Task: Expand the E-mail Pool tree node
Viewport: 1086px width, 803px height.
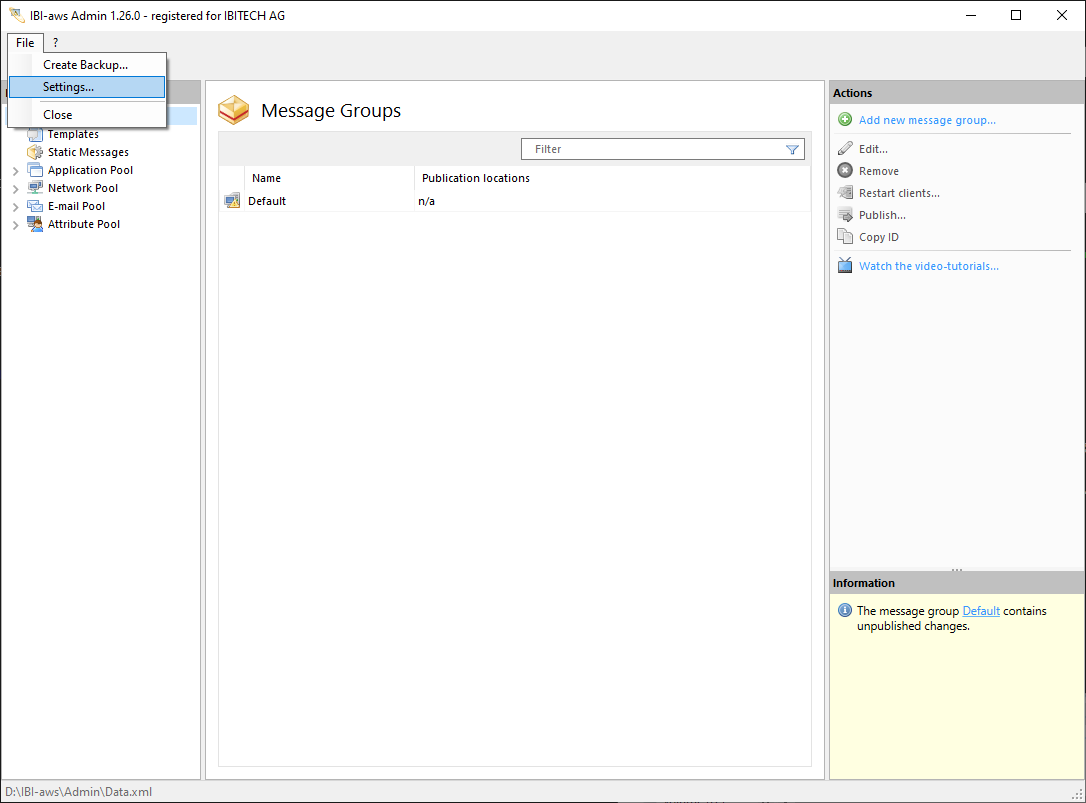Action: [x=15, y=207]
